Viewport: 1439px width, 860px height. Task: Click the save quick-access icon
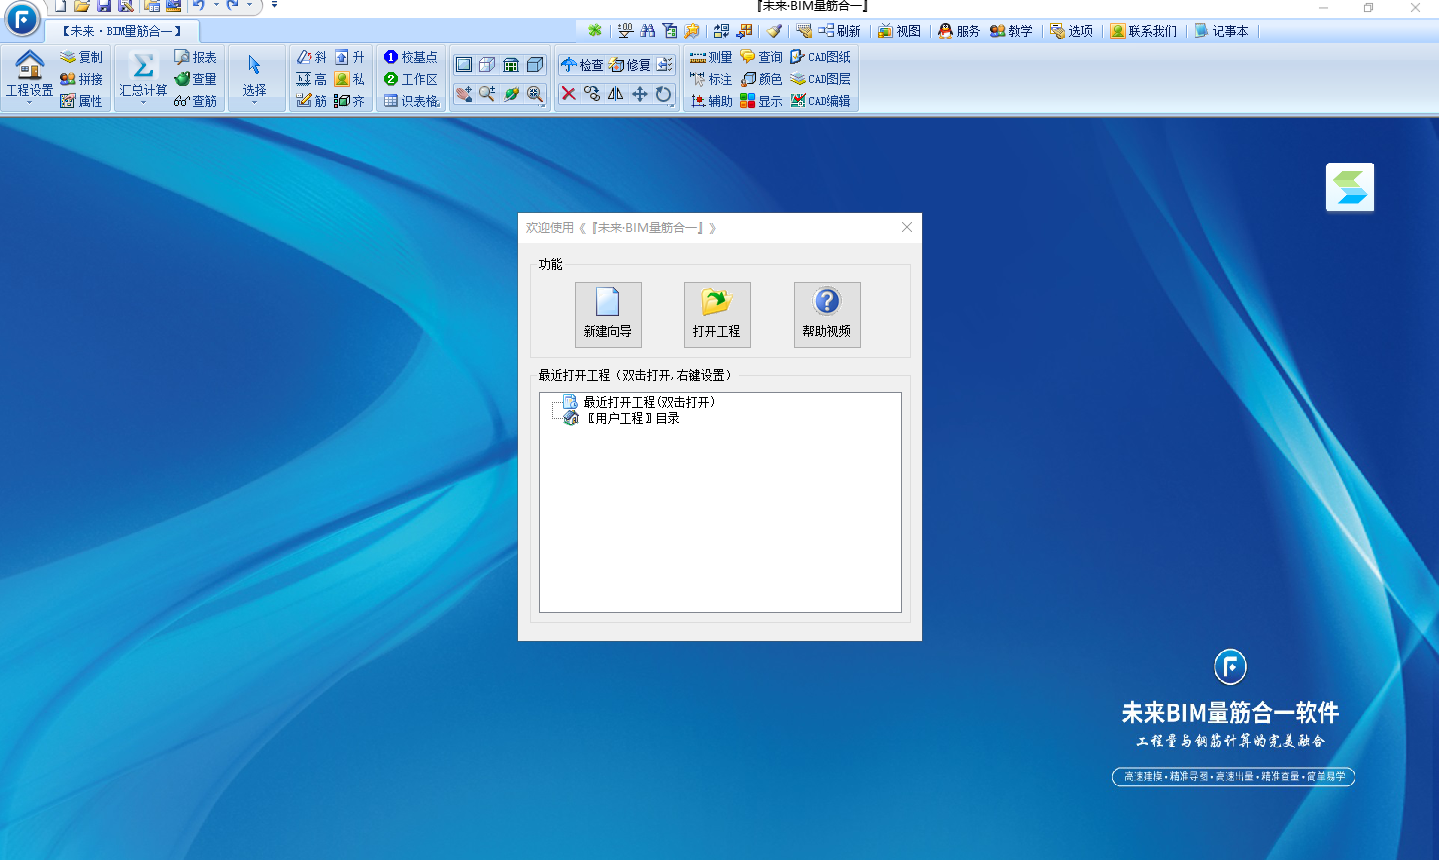(x=104, y=6)
